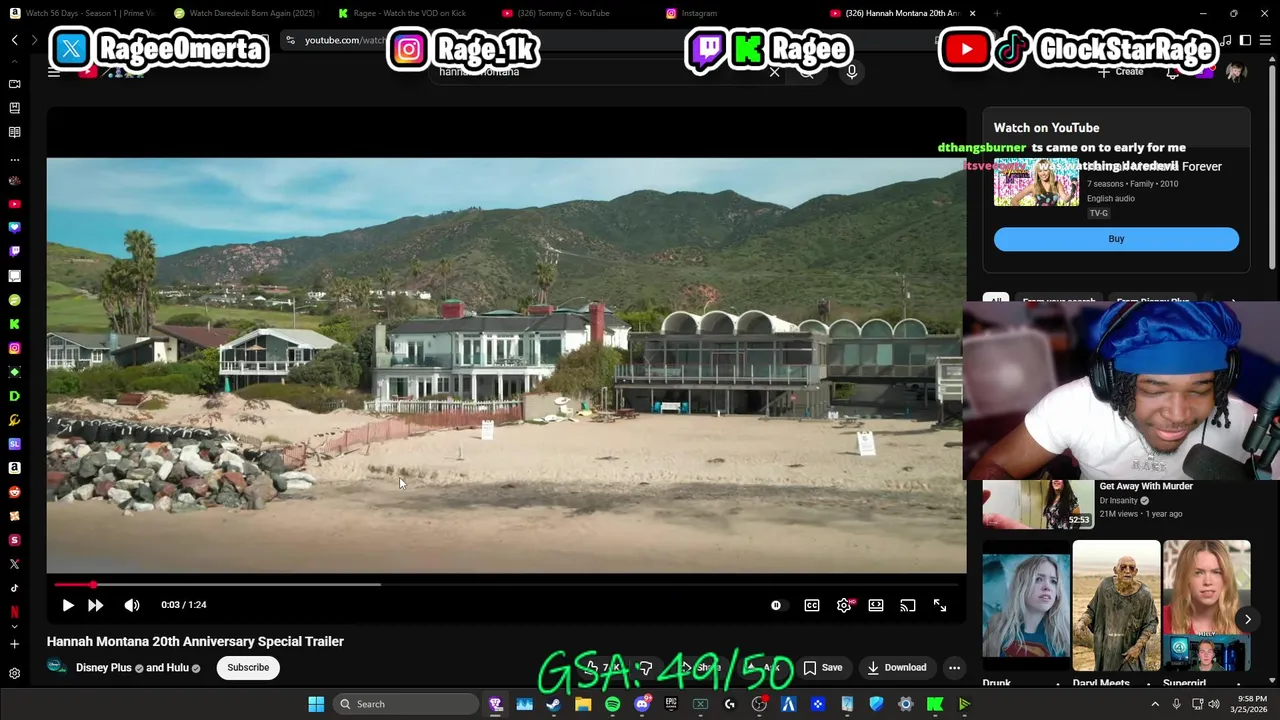Screen dimensions: 1280x720
Task: Open Amazon in the browser sidebar
Action: (x=14, y=468)
